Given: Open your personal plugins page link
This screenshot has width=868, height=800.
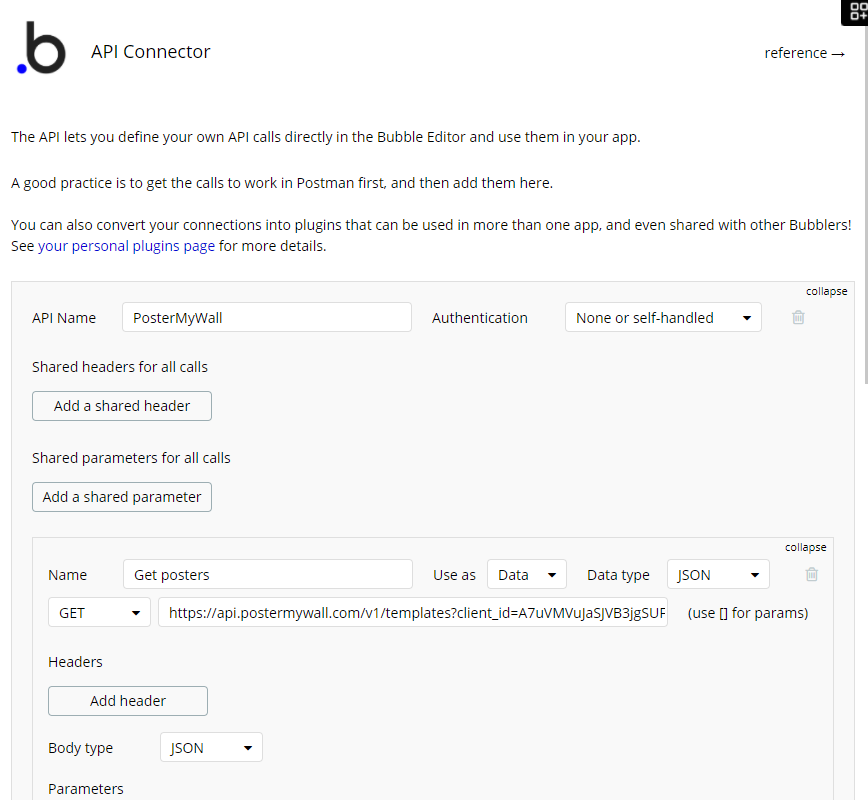Looking at the screenshot, I should 126,246.
